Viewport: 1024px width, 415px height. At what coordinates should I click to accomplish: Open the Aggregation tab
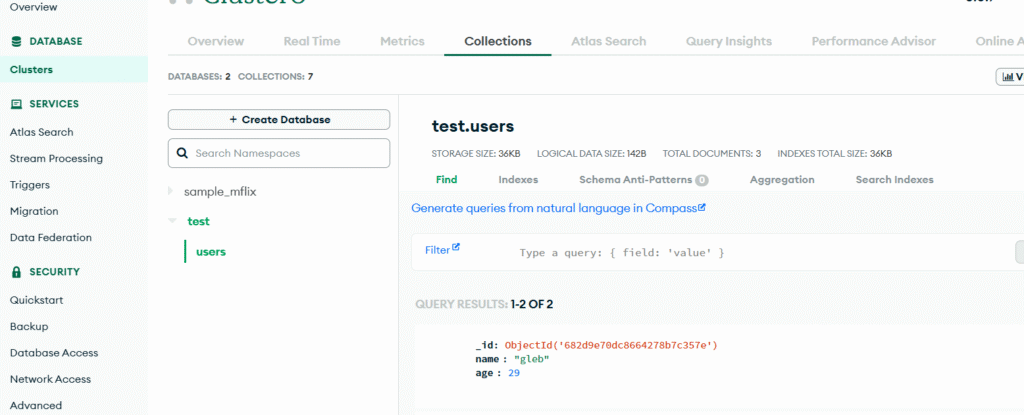pos(782,180)
